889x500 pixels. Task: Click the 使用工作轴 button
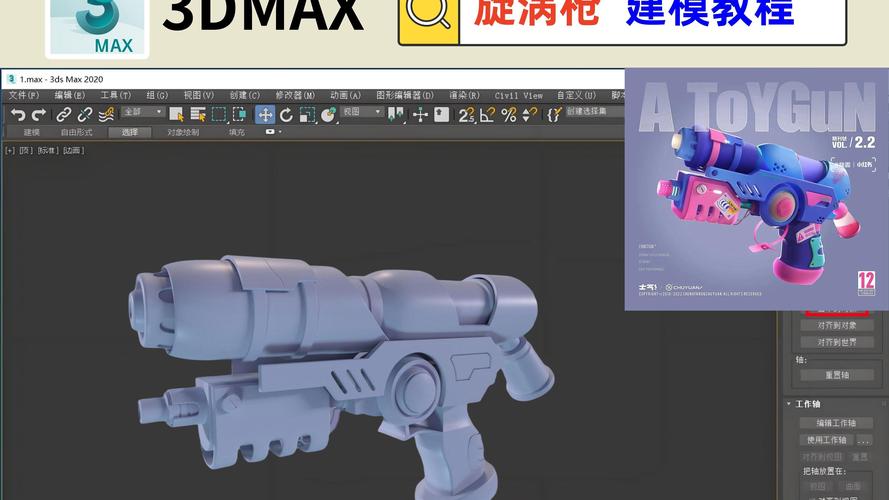coord(827,440)
